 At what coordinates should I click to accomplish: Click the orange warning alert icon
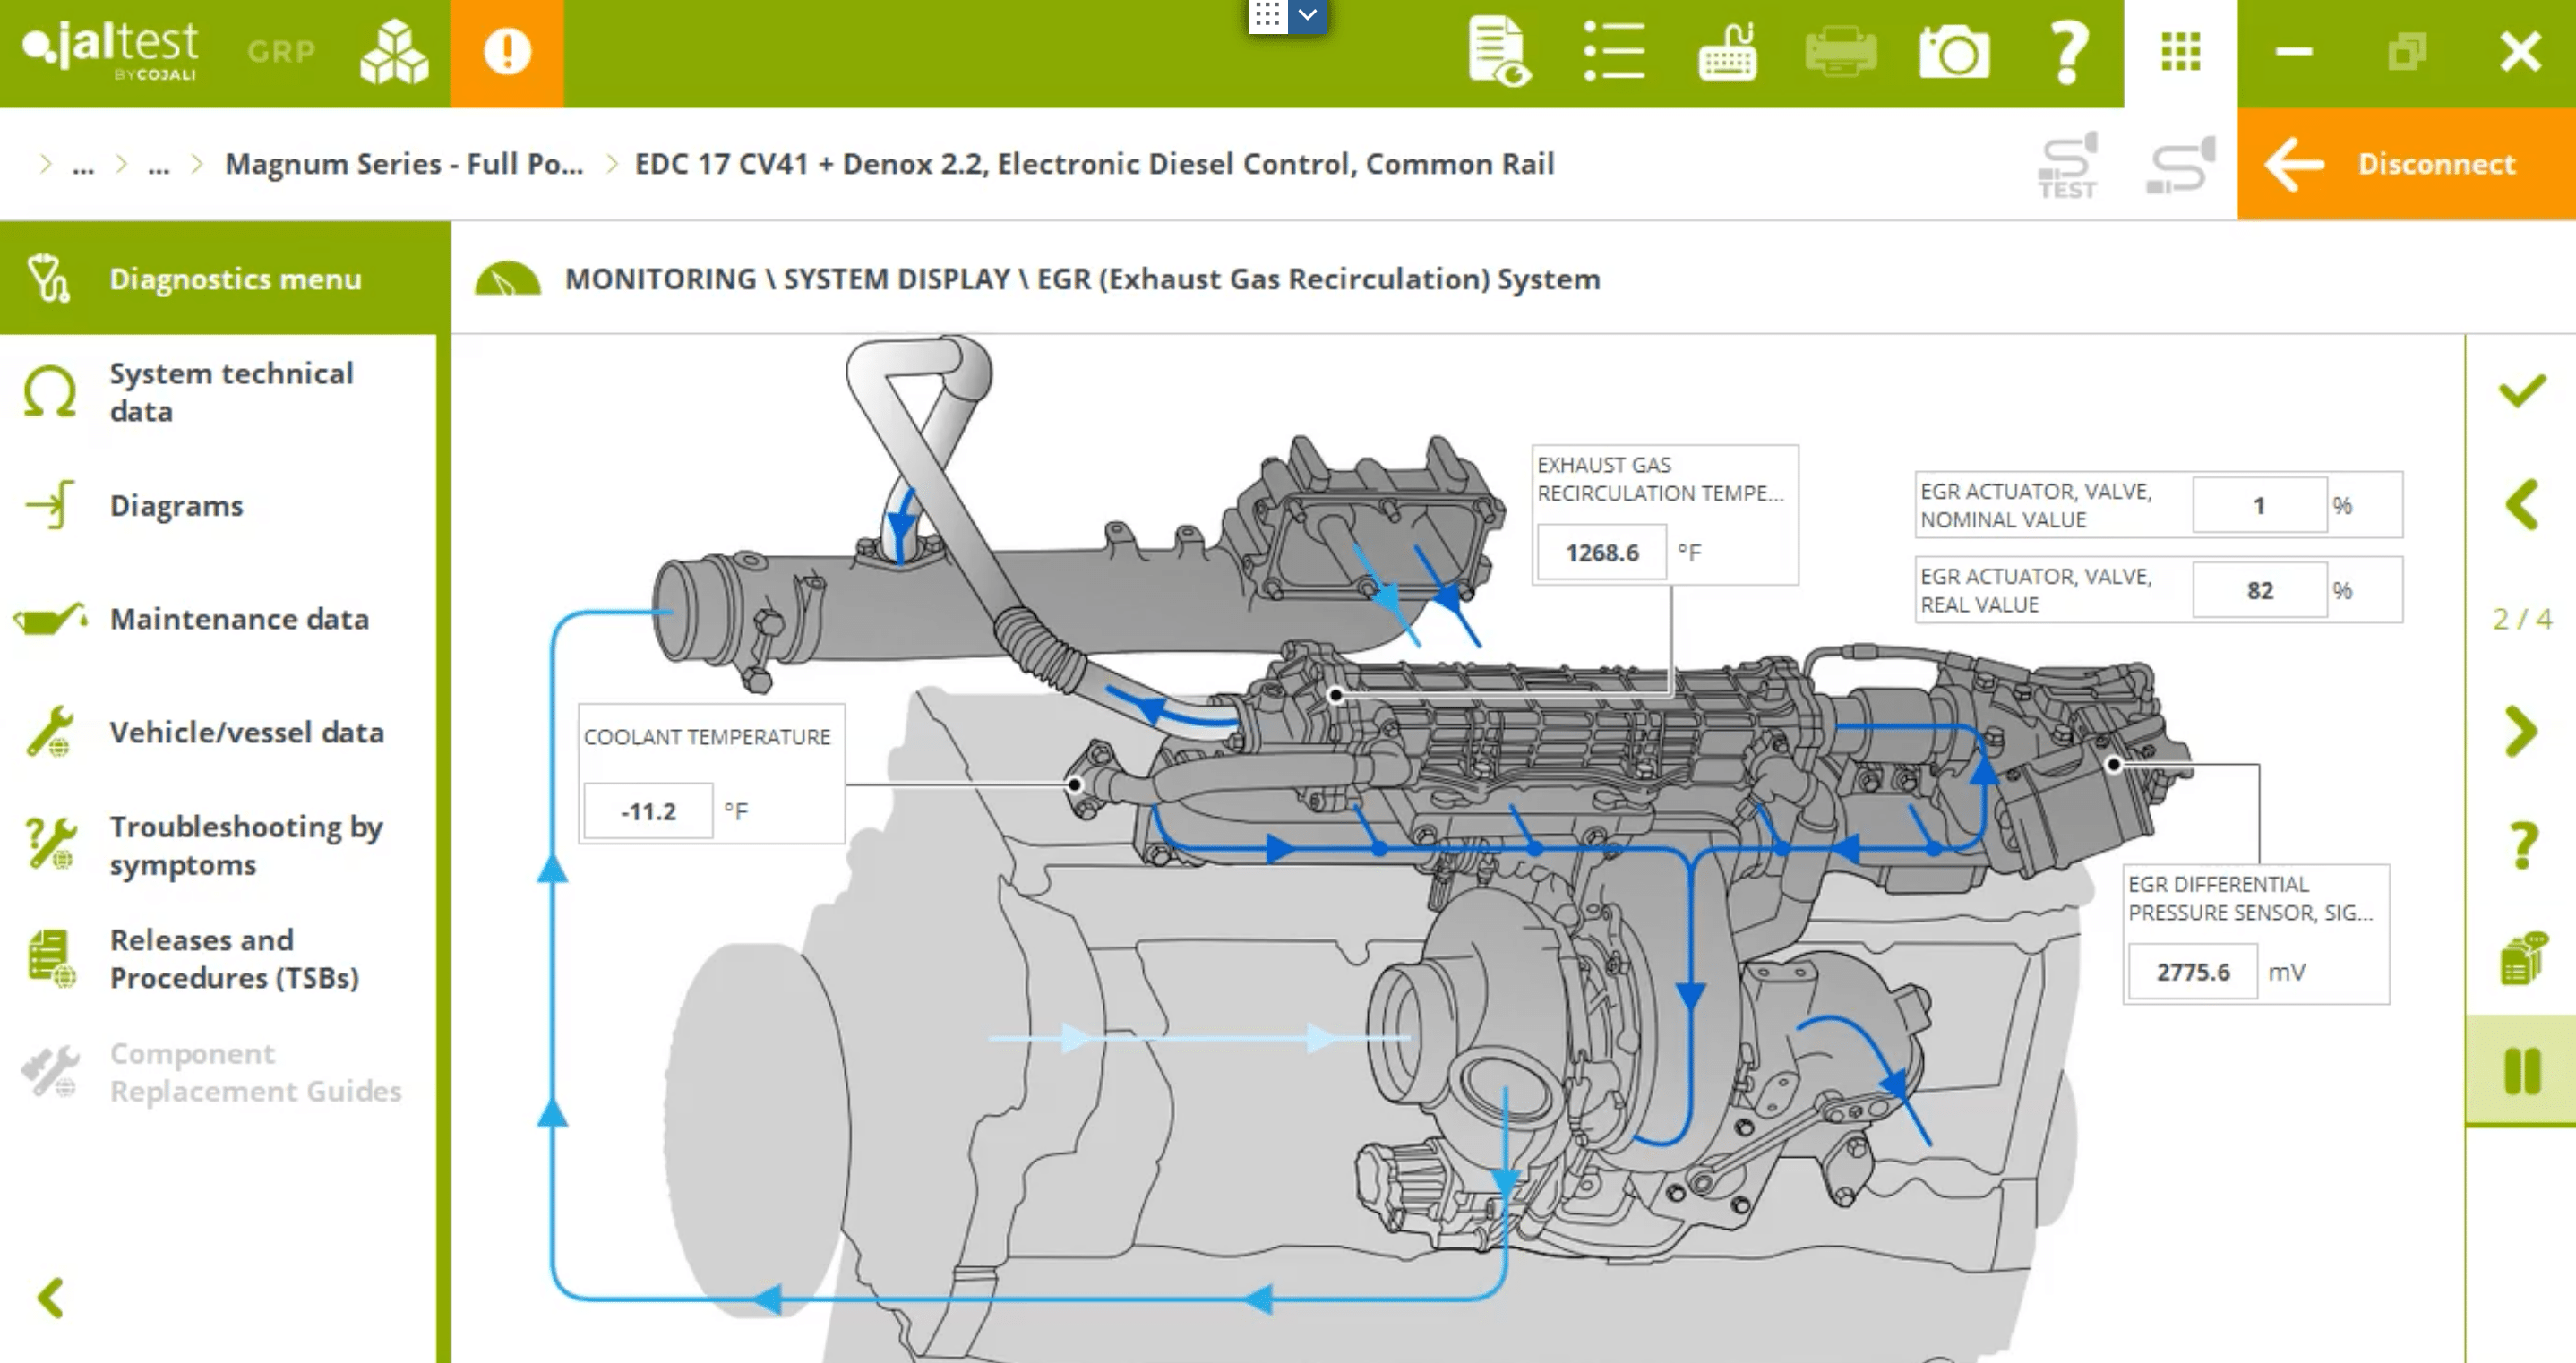506,52
